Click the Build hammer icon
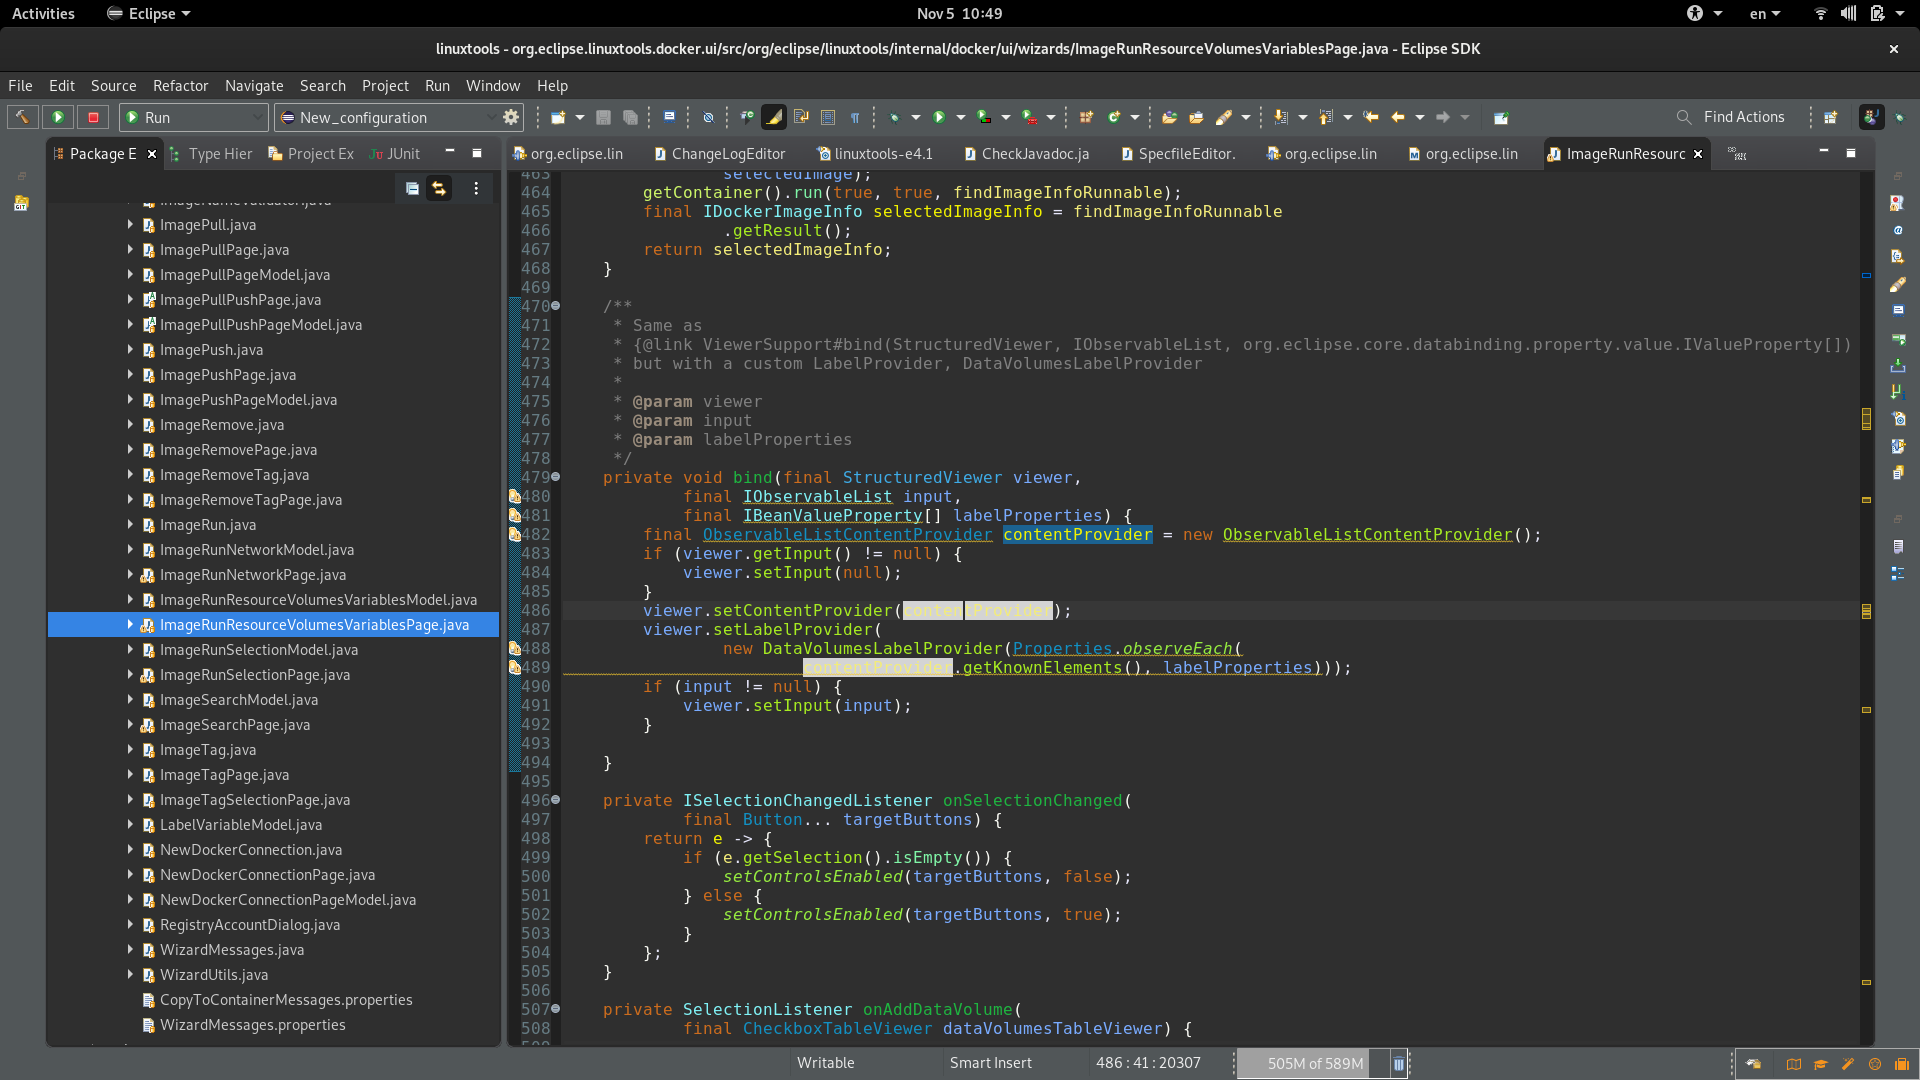Screen dimensions: 1920x1080 tap(22, 117)
